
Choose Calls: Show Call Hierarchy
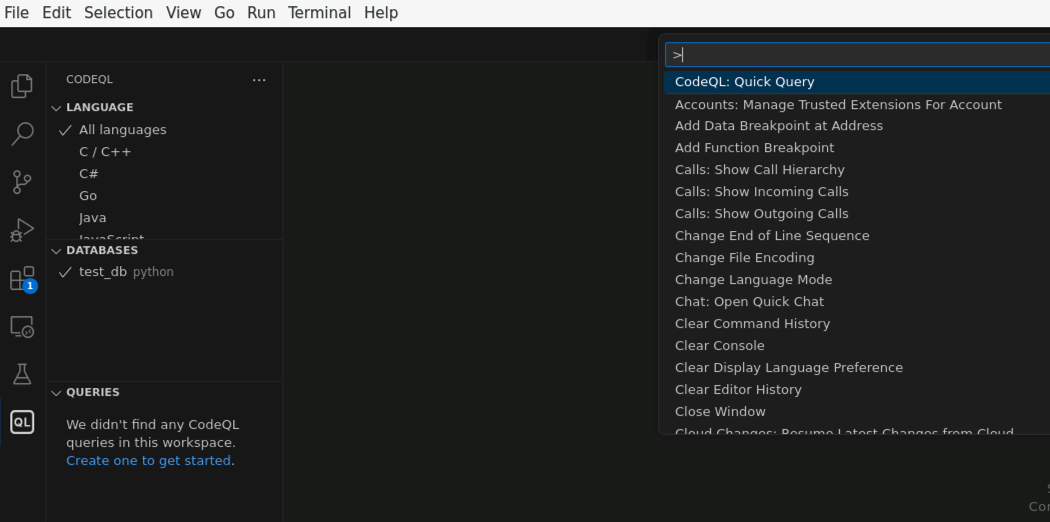coord(856,170)
